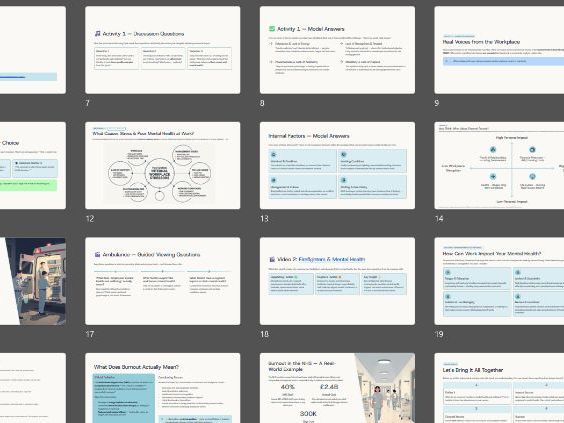Select slide 14 impact quadrant chart thumbnail
Screen dimensions: 564x423
tap(499, 165)
